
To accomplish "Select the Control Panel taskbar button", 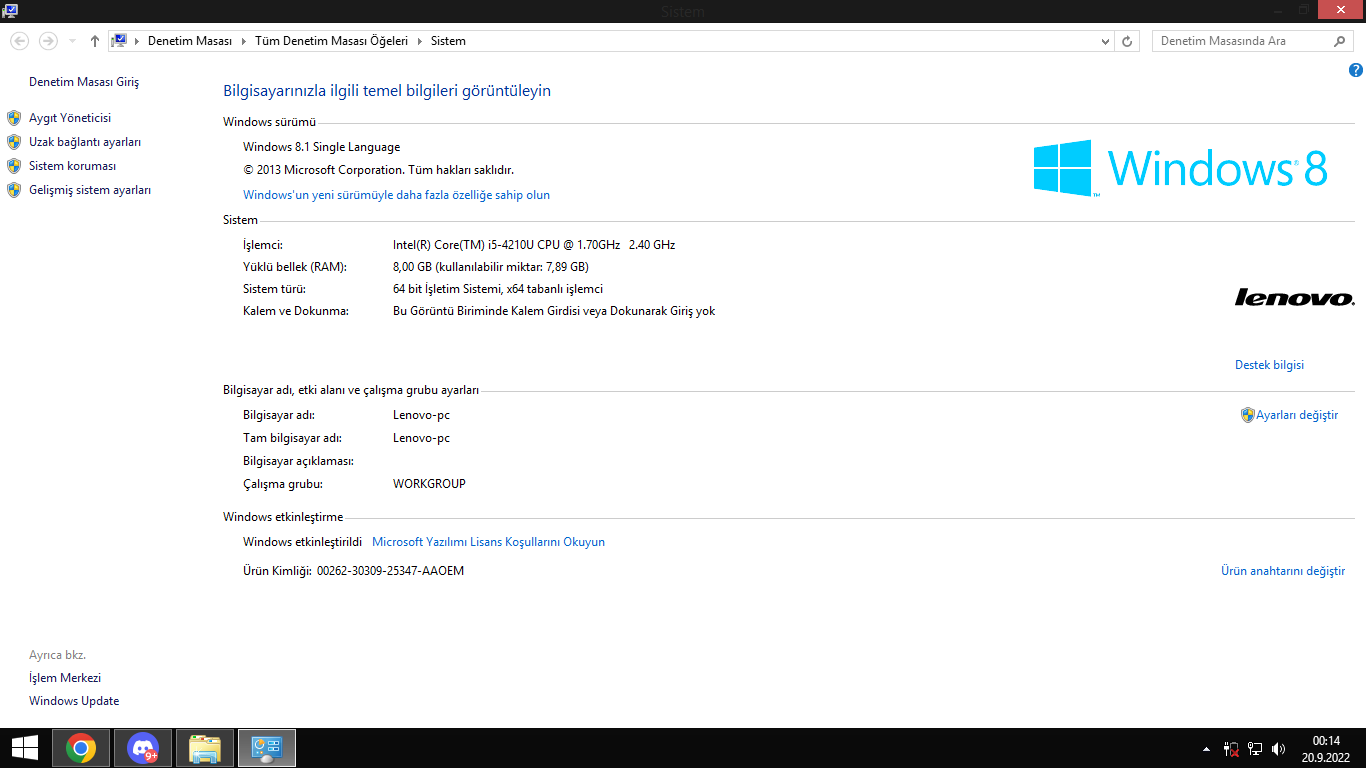I will [x=267, y=748].
